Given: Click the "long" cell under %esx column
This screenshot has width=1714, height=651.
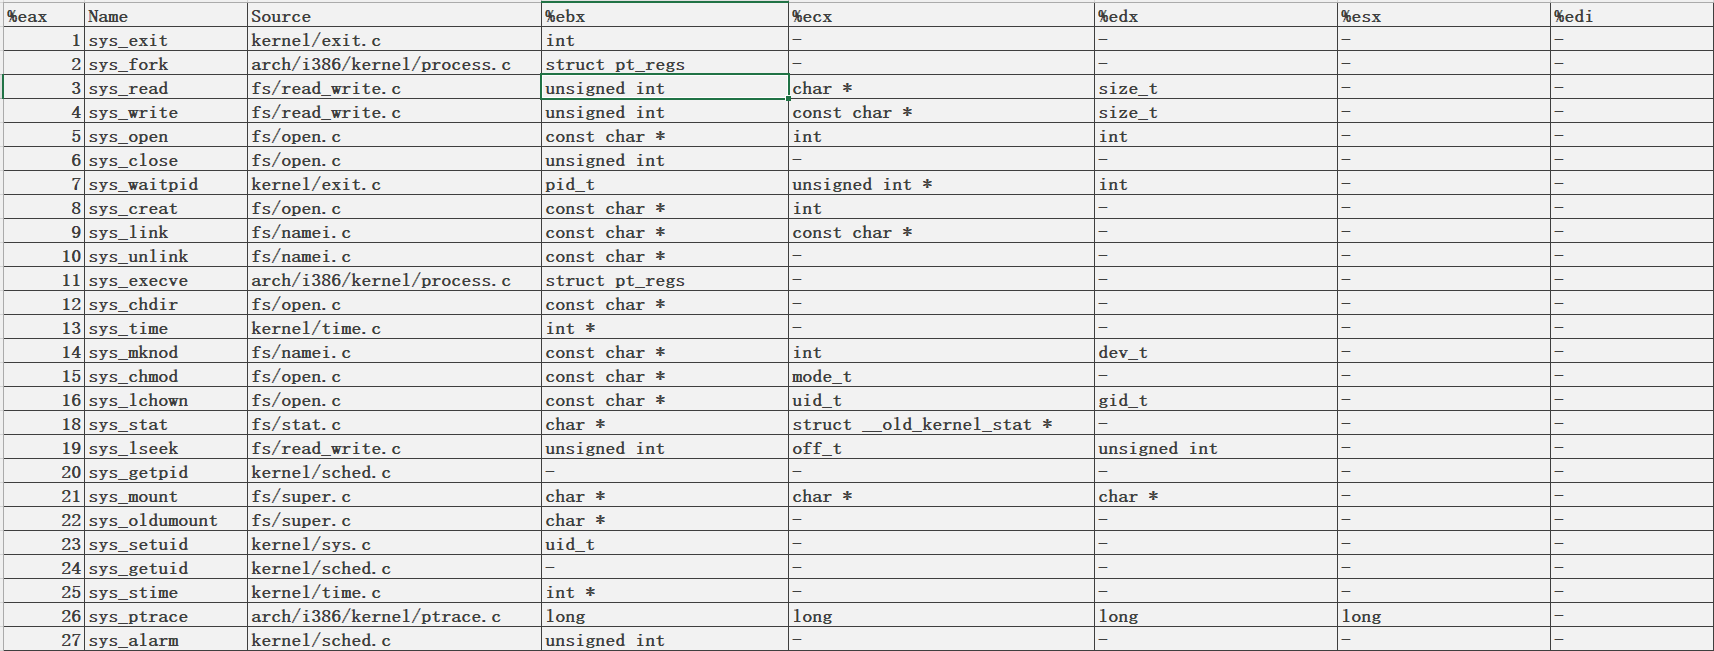Looking at the screenshot, I should 1443,616.
